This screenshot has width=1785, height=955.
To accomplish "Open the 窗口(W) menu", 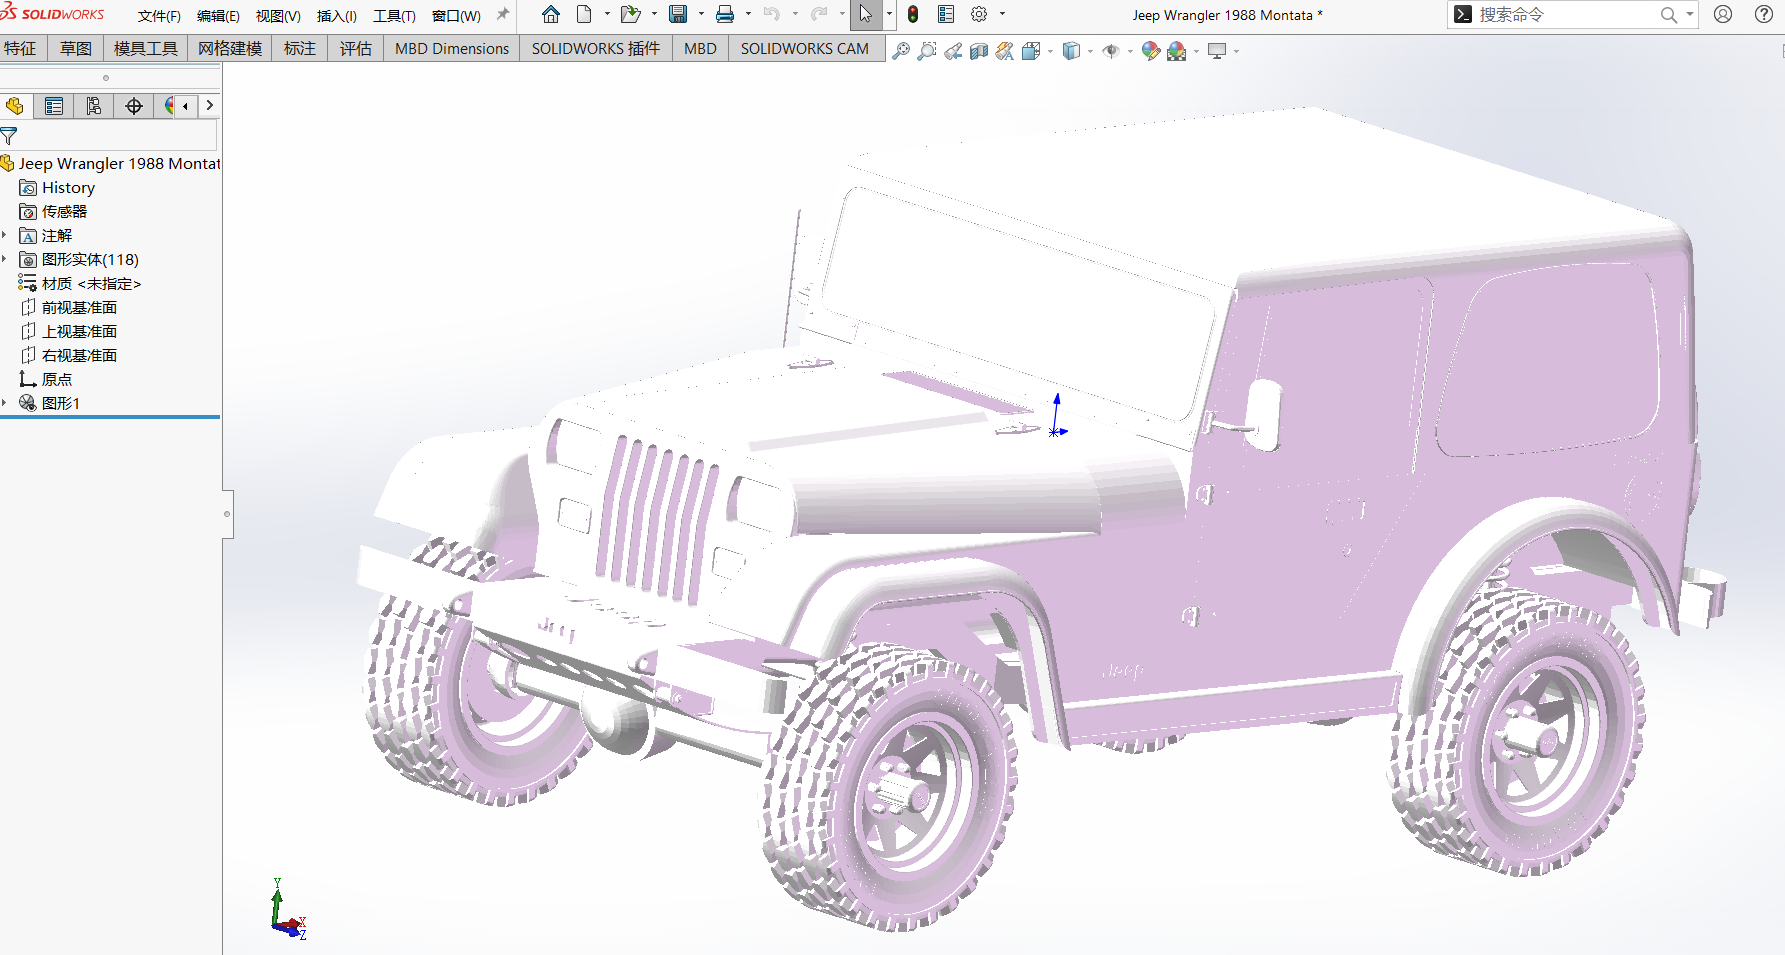I will coord(456,16).
